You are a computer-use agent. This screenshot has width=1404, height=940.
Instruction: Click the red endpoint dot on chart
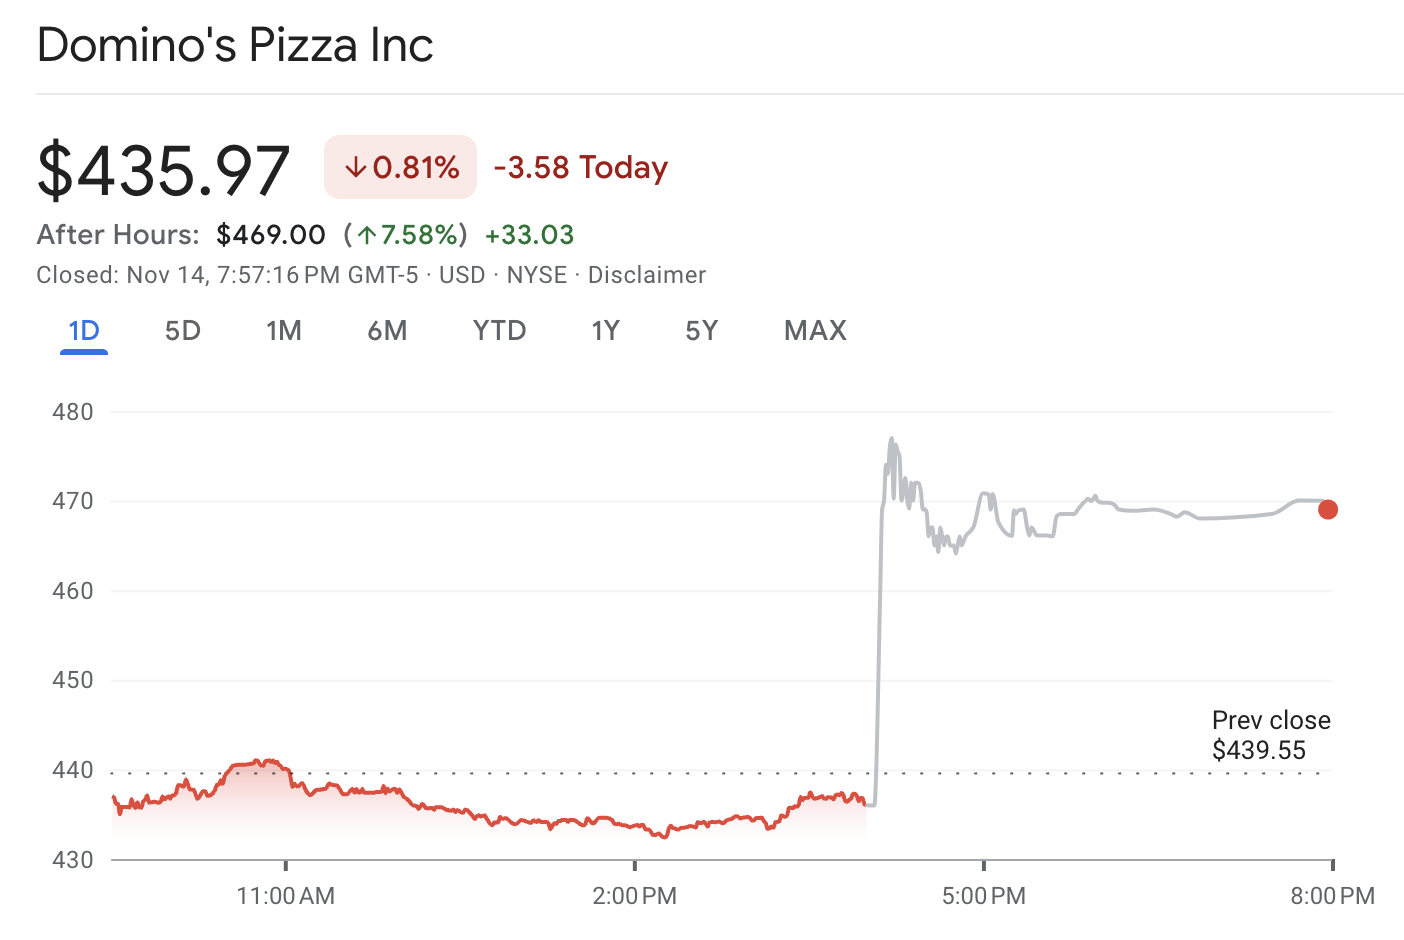(1327, 510)
